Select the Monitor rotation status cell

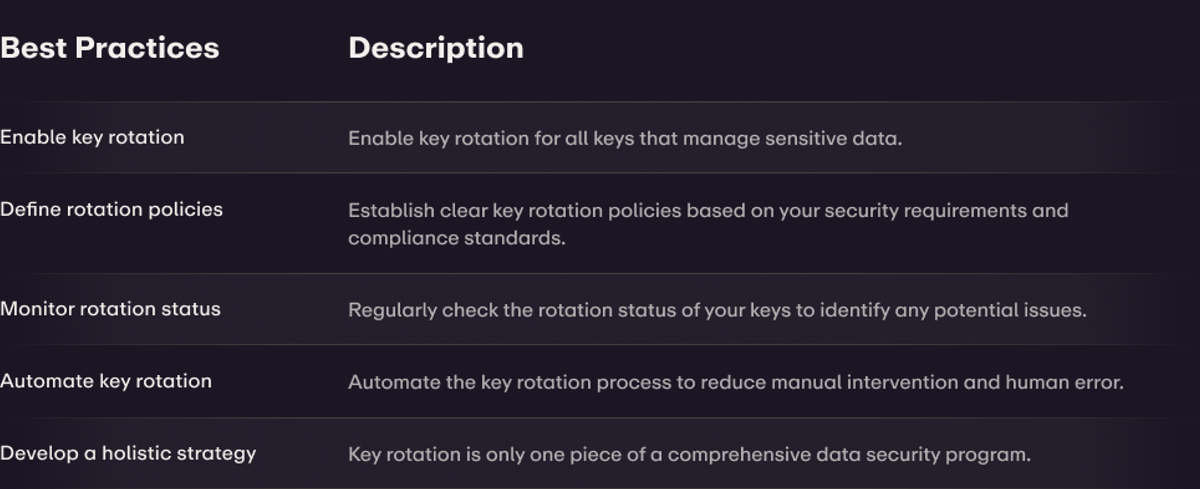click(110, 309)
